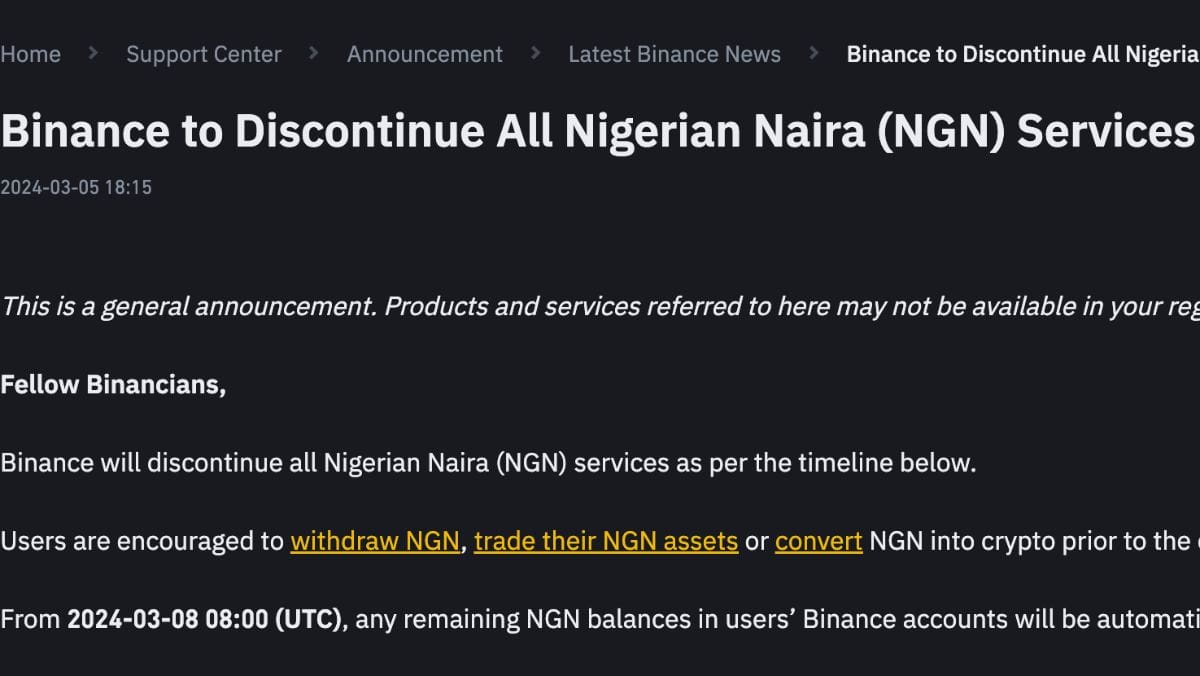Click the article headline about NGN services
The image size is (1200, 676).
598,132
